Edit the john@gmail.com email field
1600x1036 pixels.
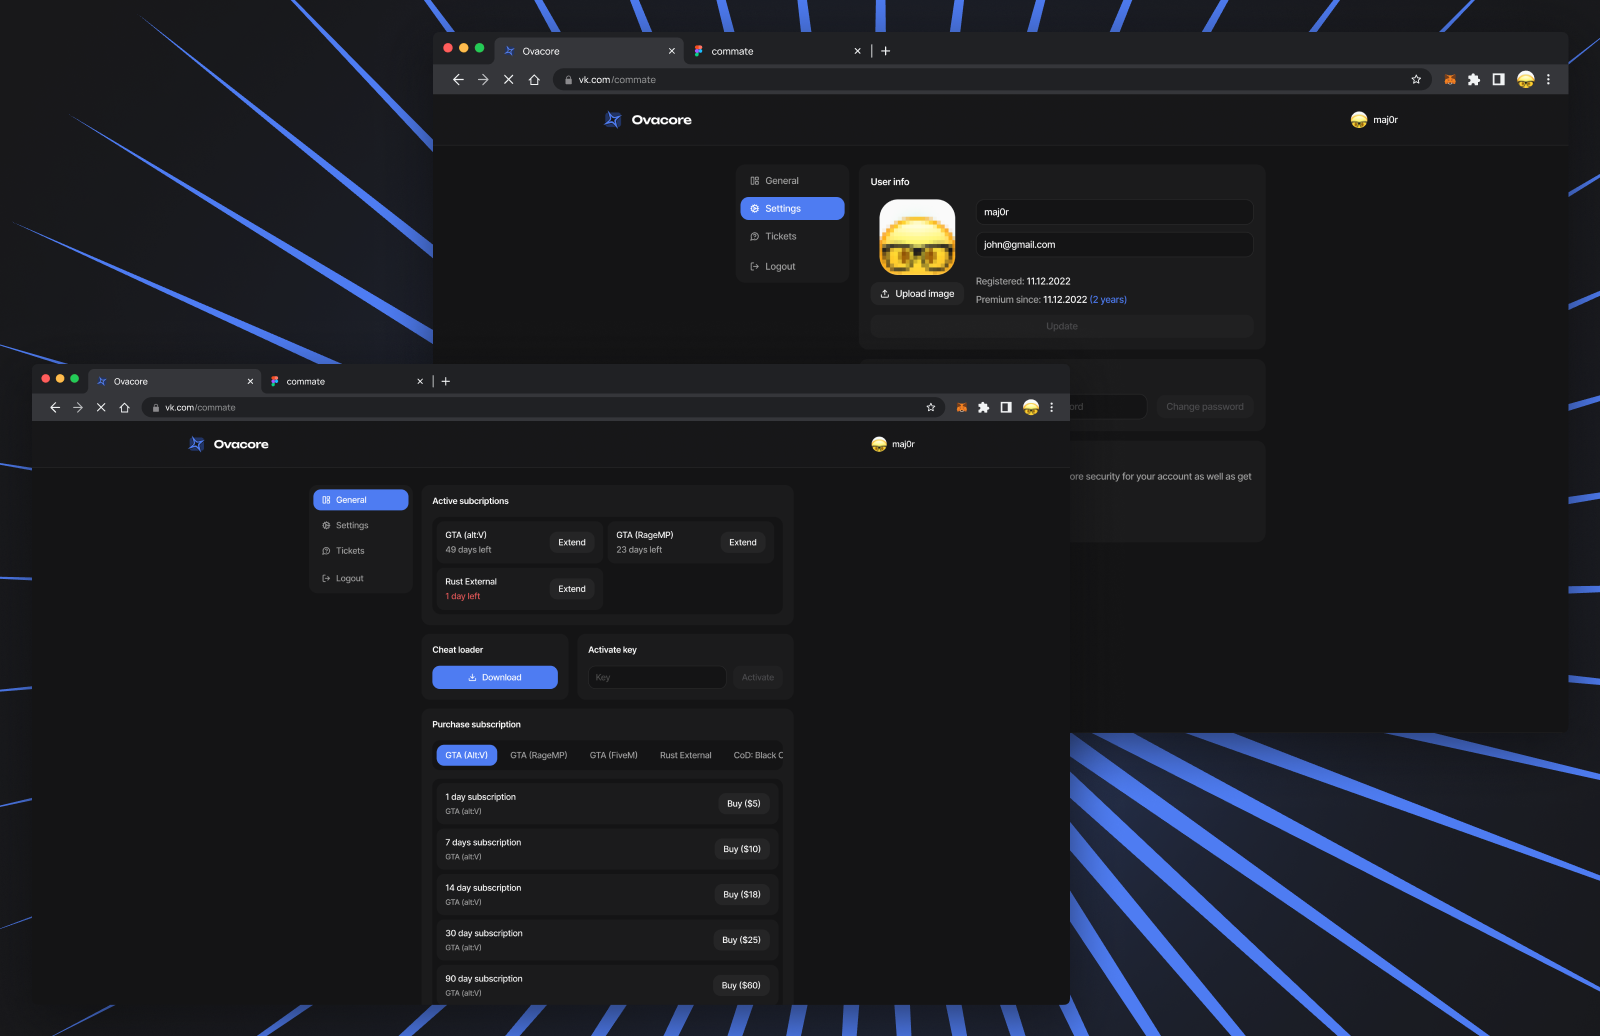[x=1114, y=244]
